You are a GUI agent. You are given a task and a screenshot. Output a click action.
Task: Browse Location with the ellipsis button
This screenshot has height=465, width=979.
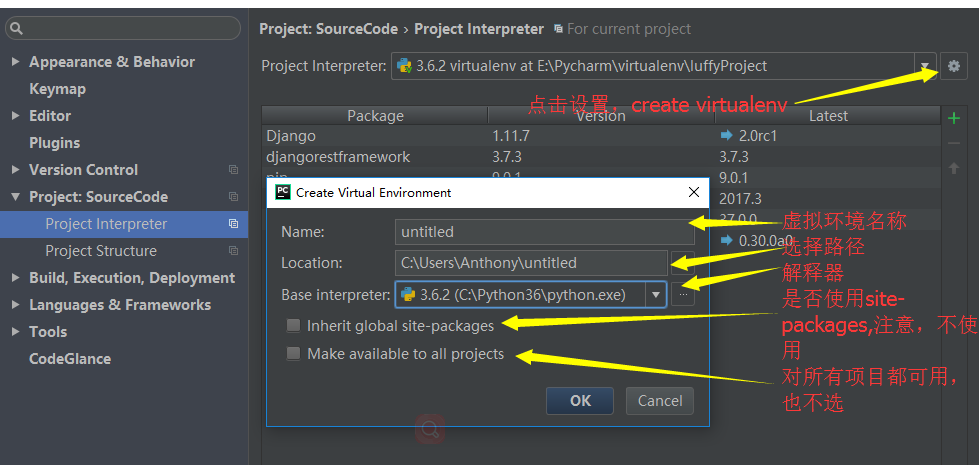pyautogui.click(x=682, y=263)
